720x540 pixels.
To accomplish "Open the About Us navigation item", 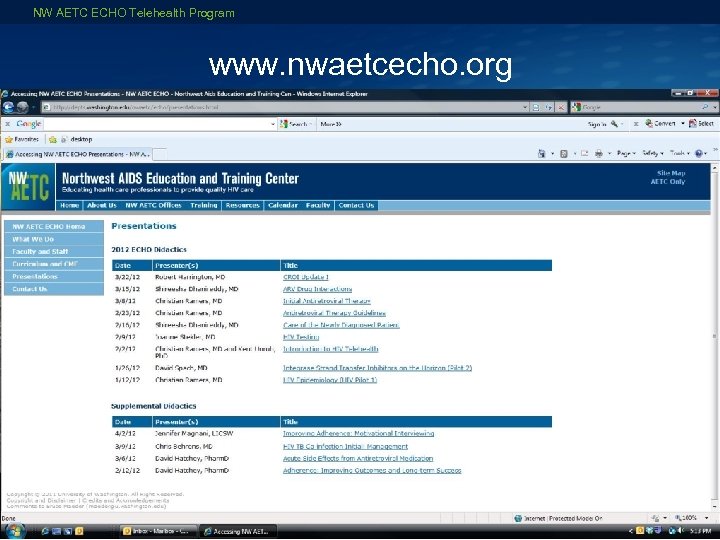I will click(101, 205).
